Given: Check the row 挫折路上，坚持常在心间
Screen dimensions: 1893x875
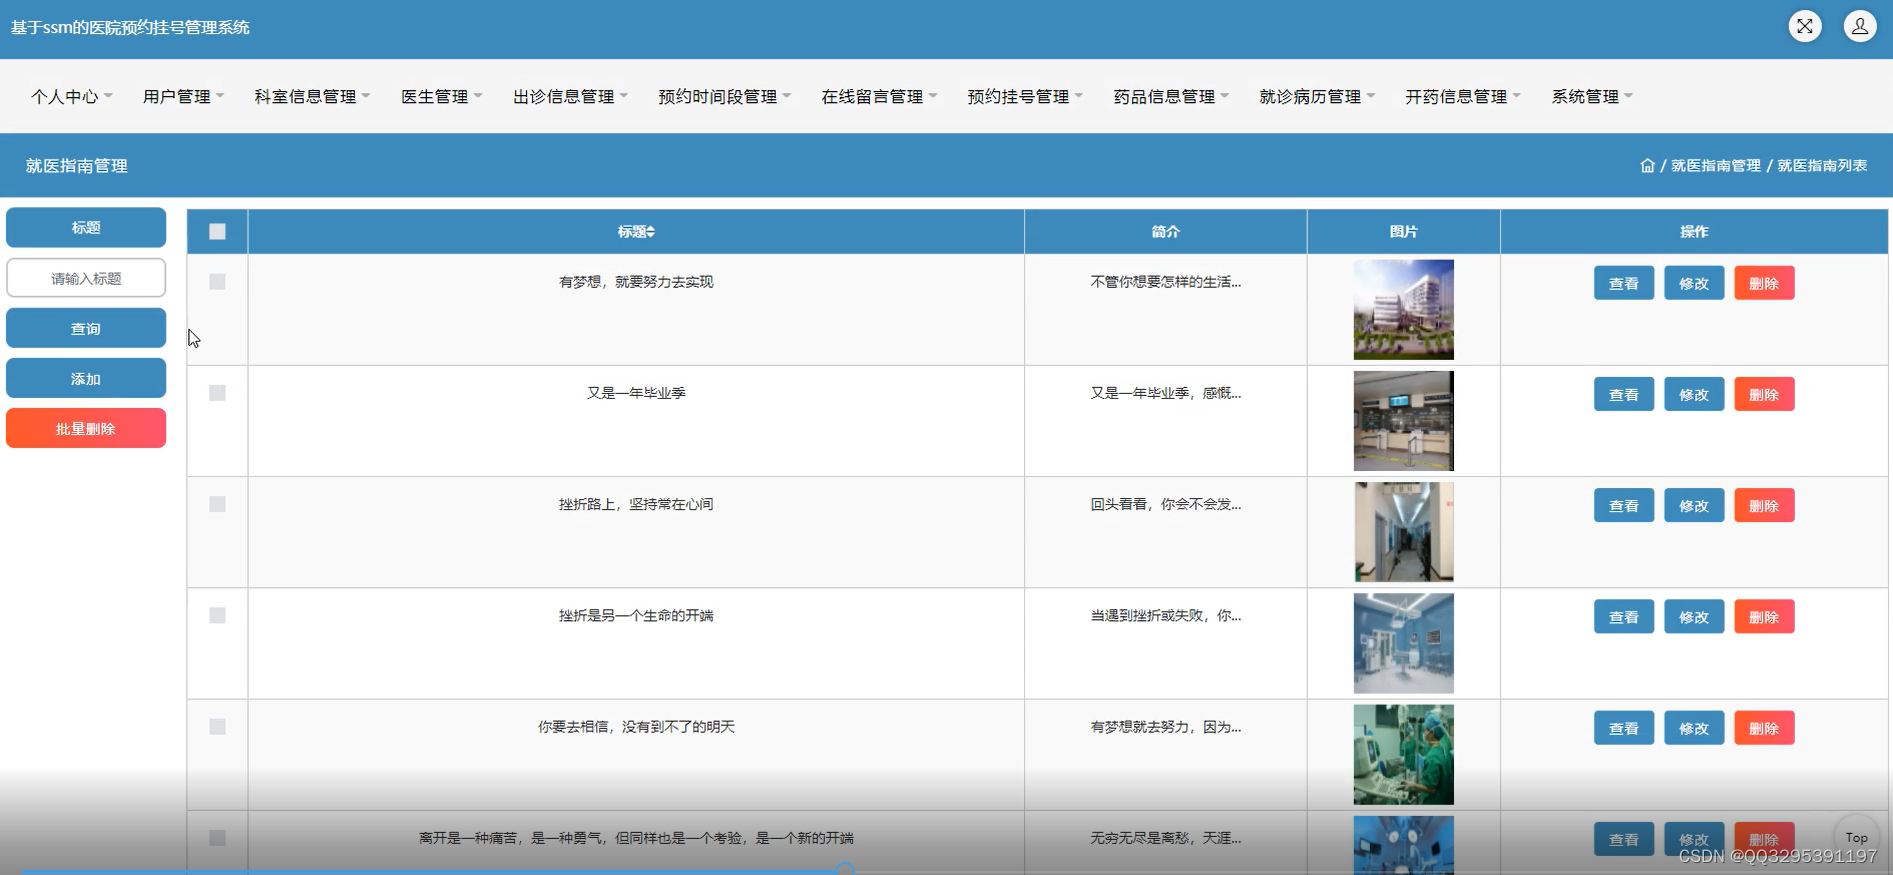Looking at the screenshot, I should pos(217,504).
